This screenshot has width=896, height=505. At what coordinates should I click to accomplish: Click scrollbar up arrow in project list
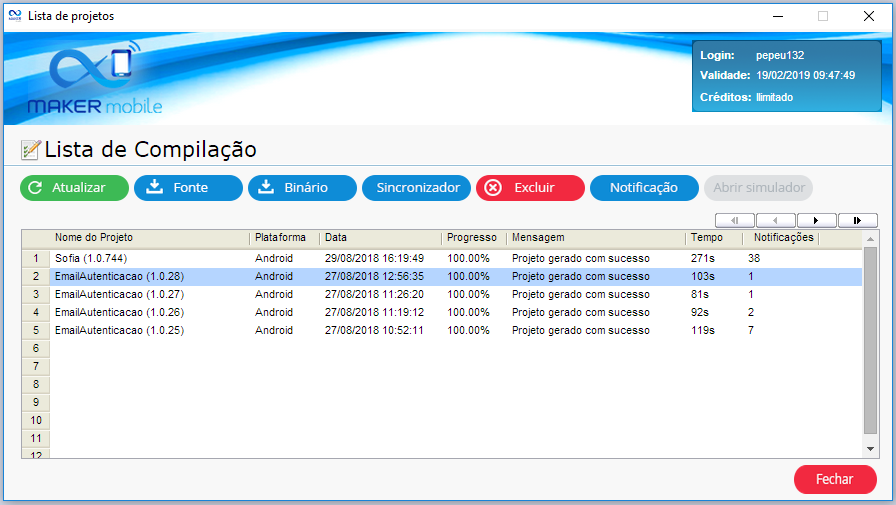(869, 239)
